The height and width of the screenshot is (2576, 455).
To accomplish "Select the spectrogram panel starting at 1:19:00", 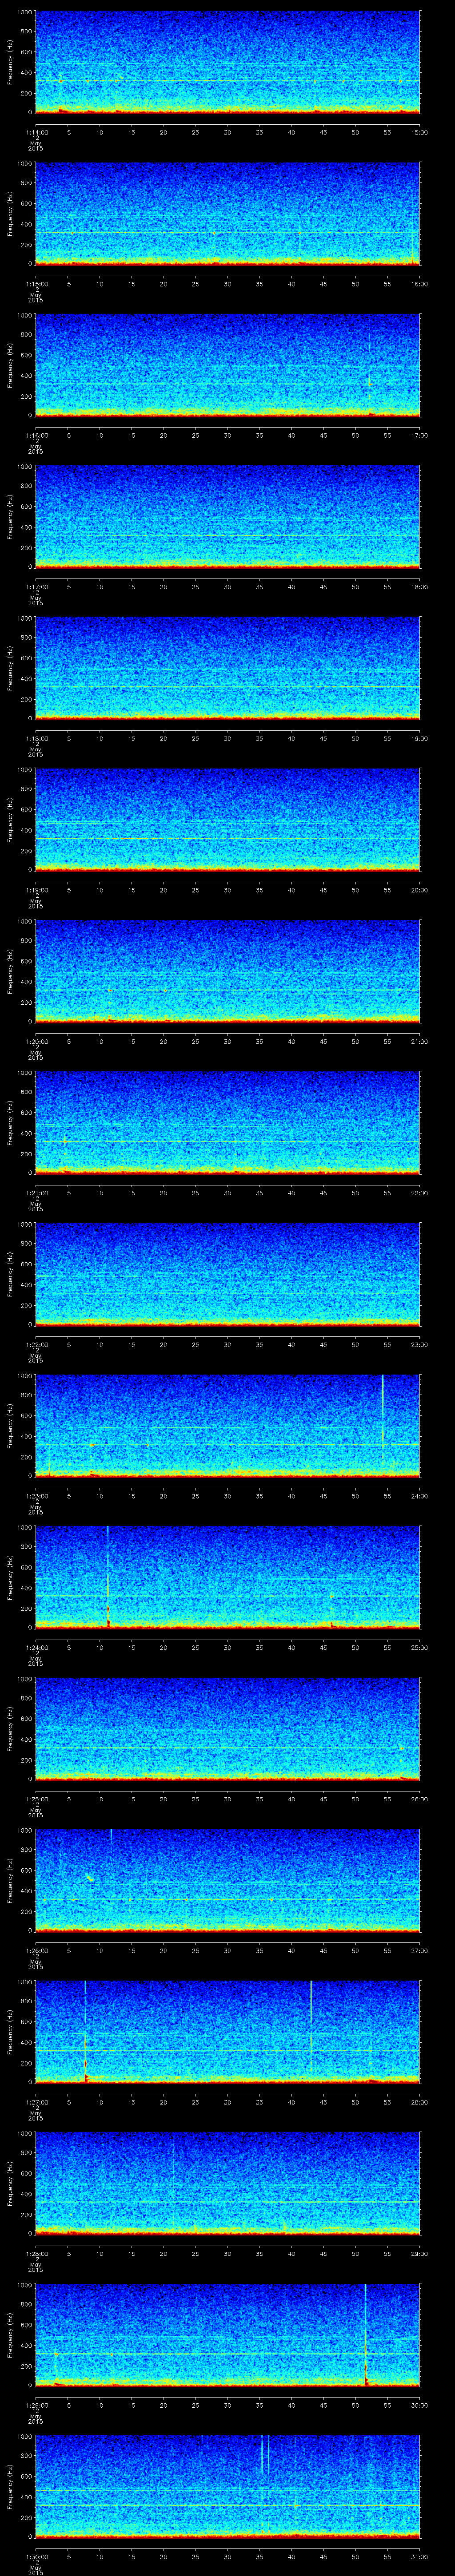I will click(228, 819).
